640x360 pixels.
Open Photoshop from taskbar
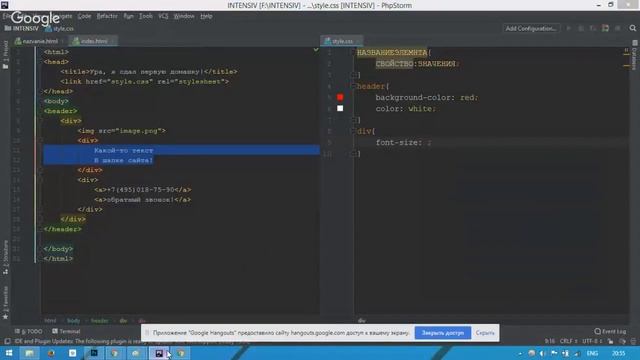[x=93, y=353]
